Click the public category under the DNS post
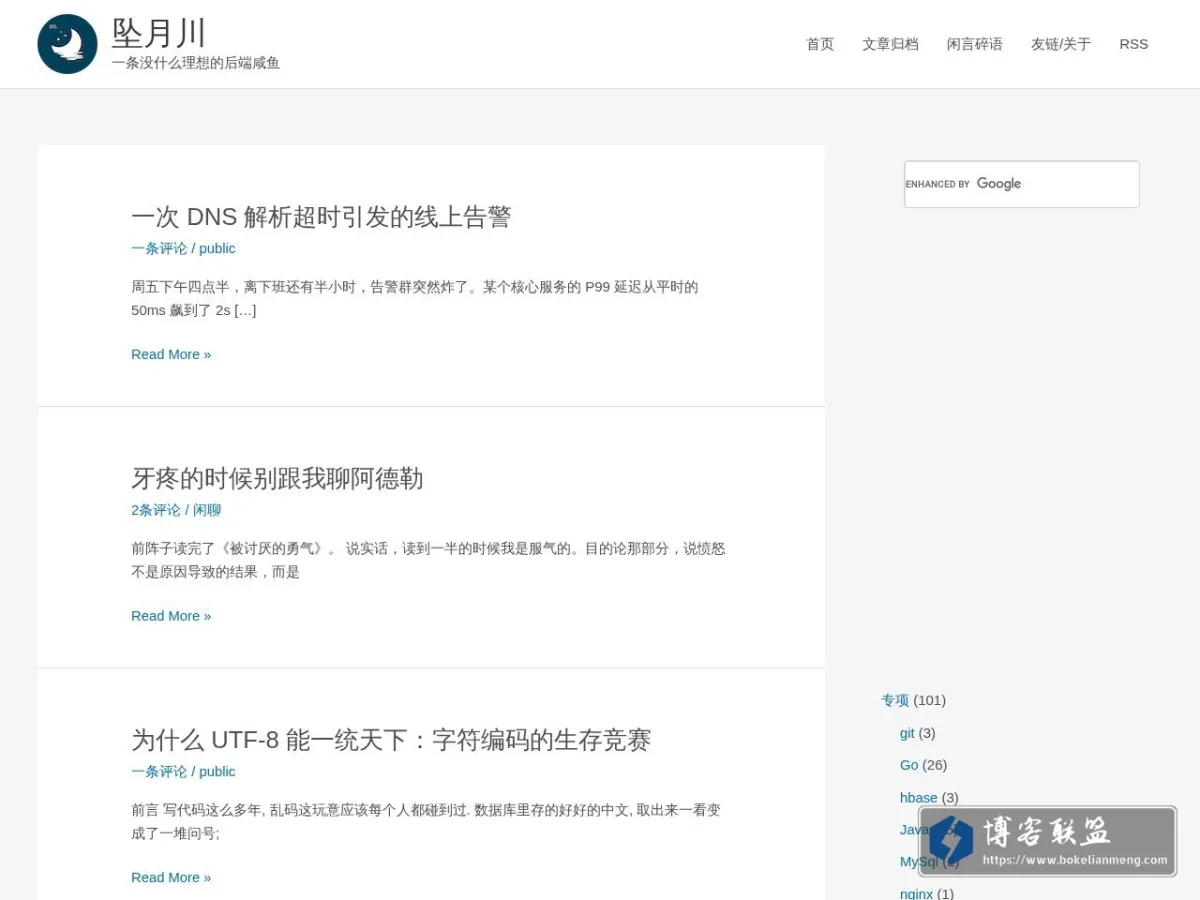The height and width of the screenshot is (900, 1200). (x=217, y=248)
